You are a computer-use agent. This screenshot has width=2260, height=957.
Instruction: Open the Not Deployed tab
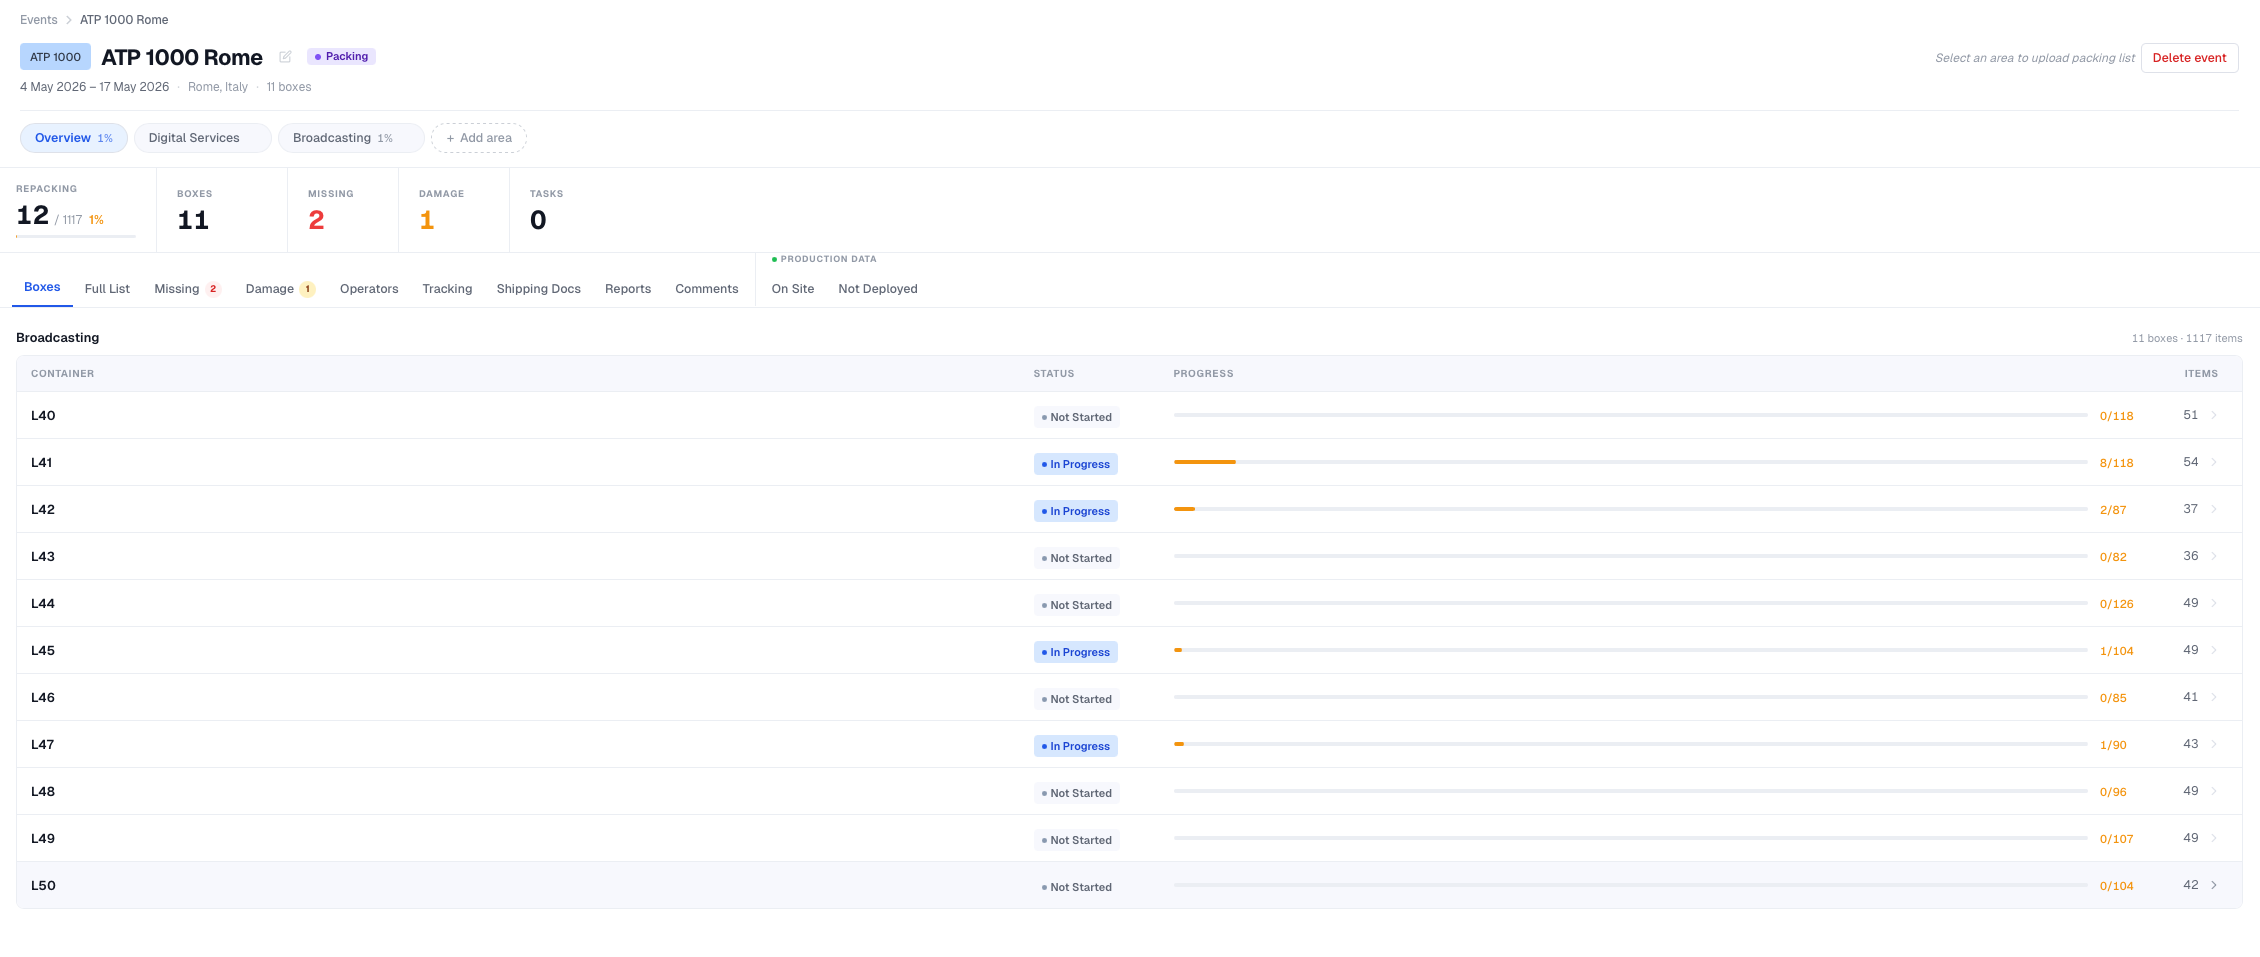878,289
